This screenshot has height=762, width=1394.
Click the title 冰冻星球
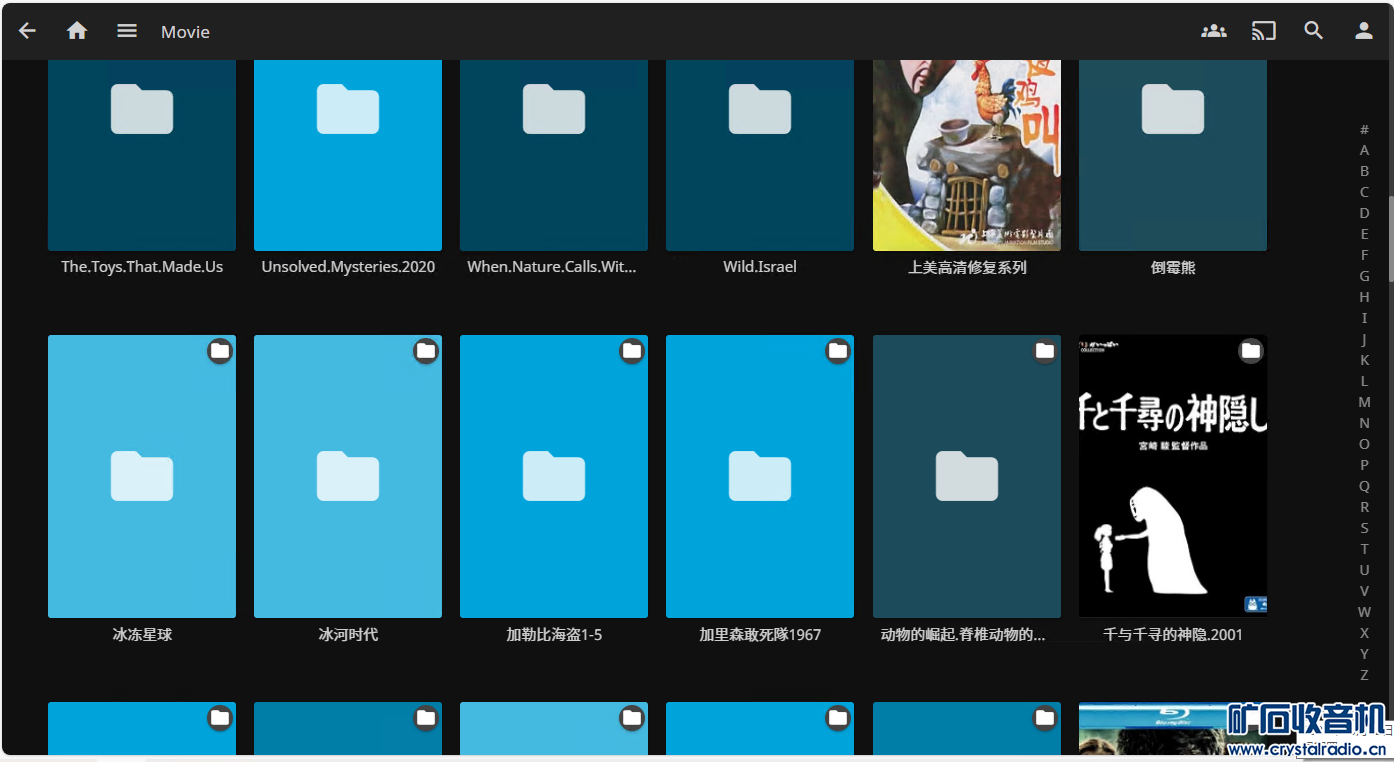(x=142, y=635)
